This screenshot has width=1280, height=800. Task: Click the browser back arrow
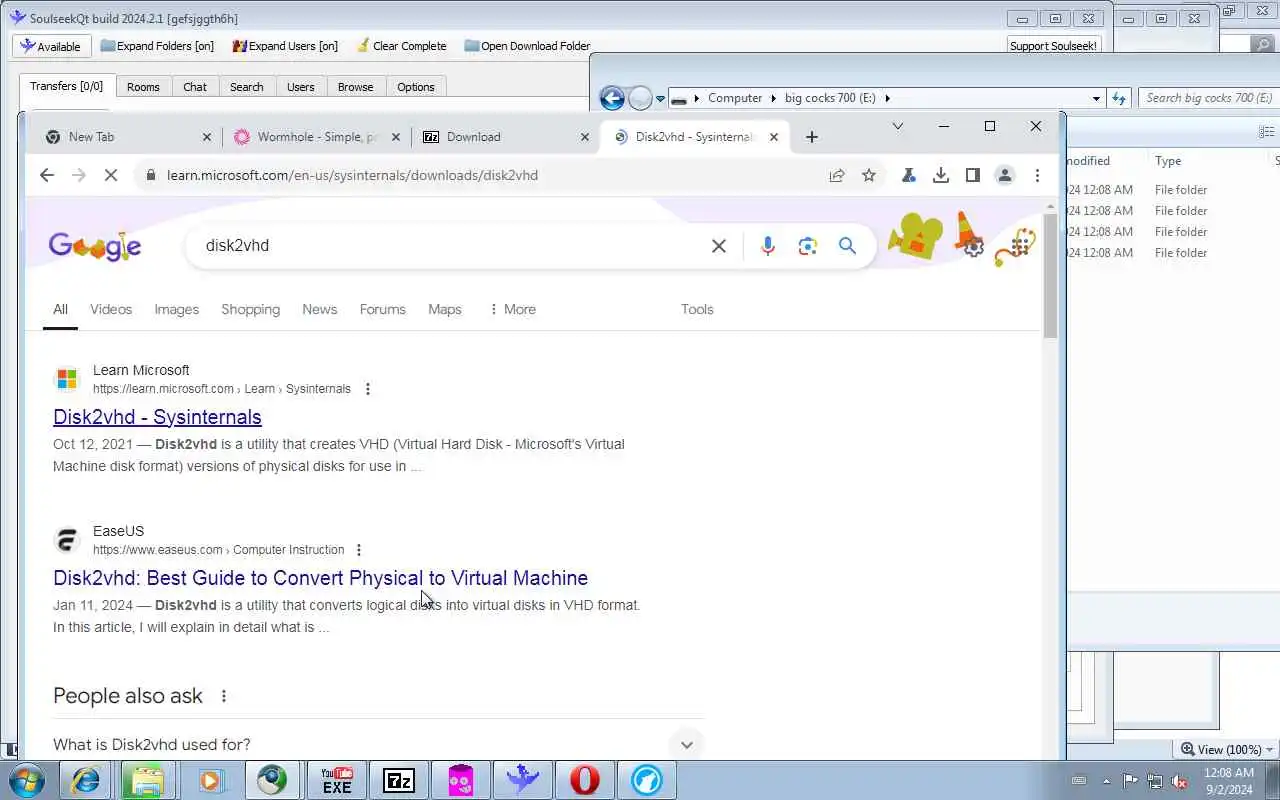tap(46, 175)
